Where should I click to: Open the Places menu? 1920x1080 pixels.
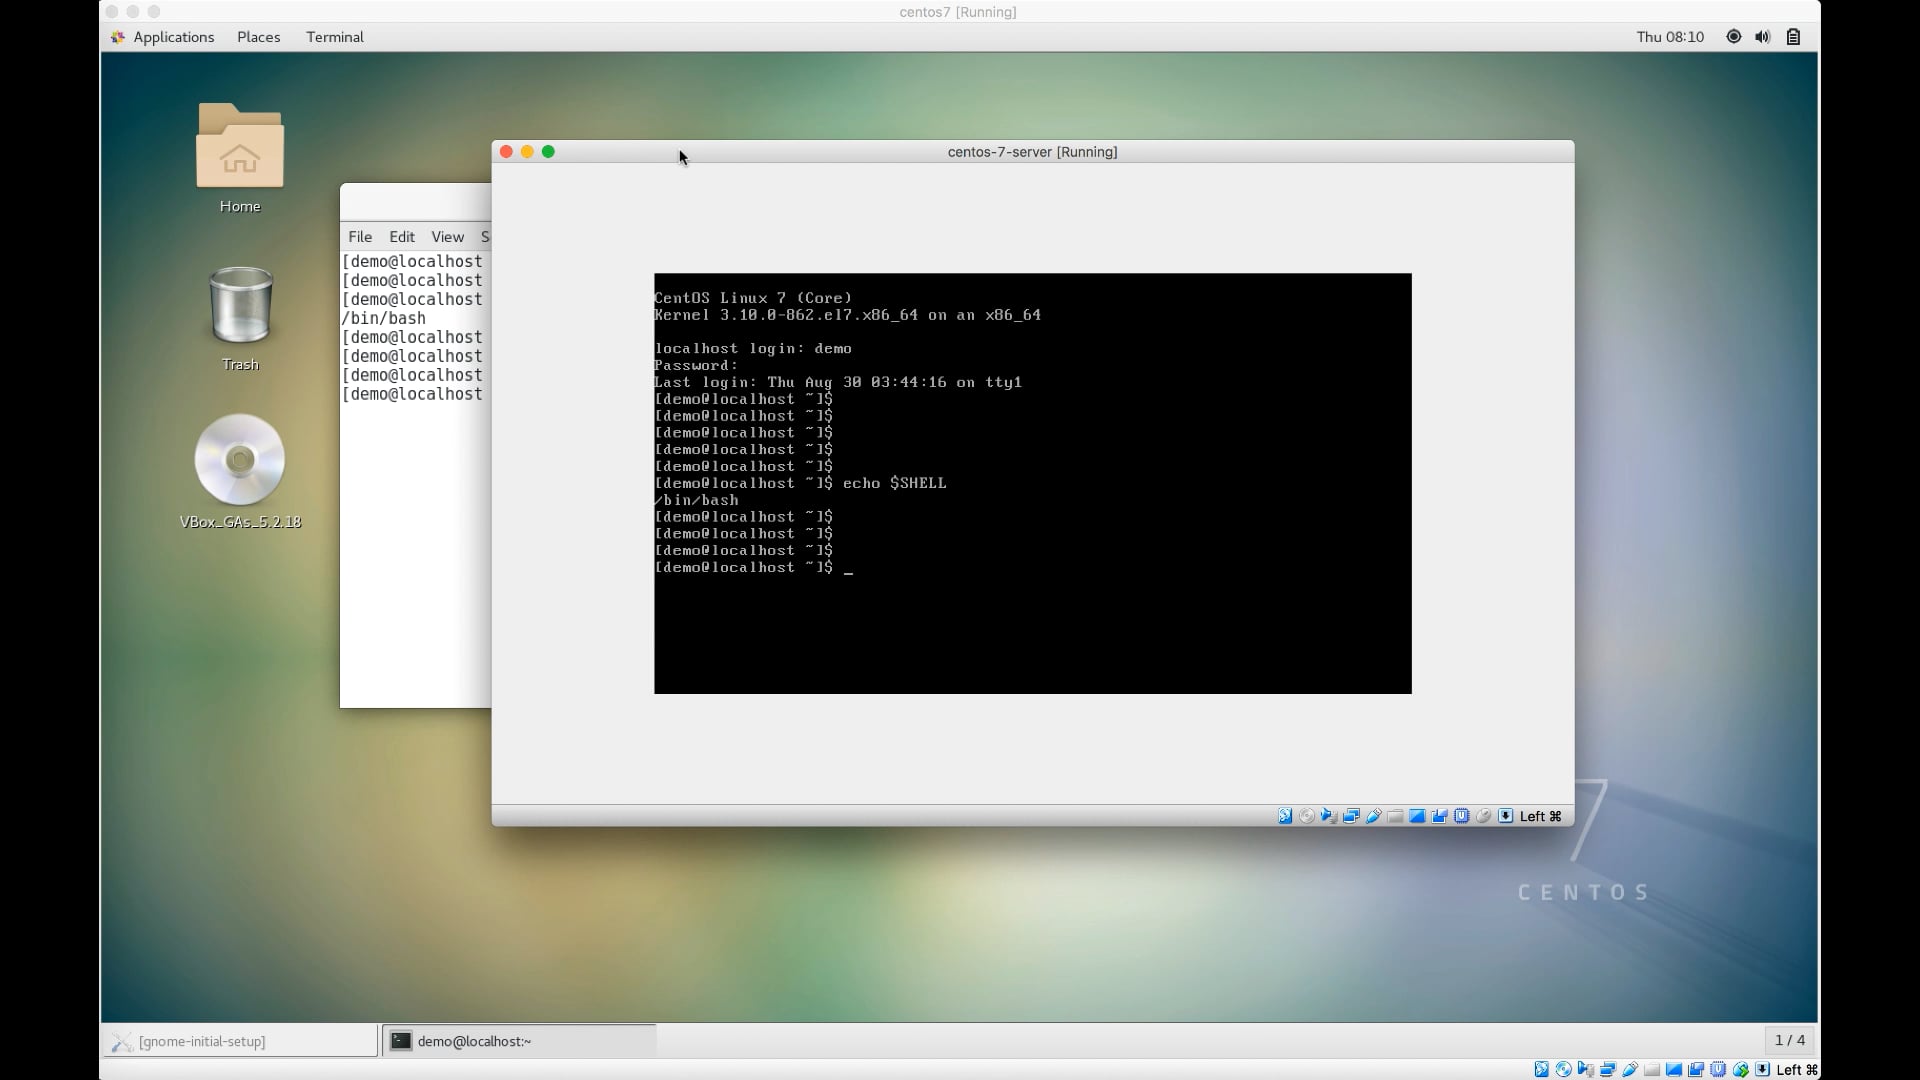click(258, 37)
